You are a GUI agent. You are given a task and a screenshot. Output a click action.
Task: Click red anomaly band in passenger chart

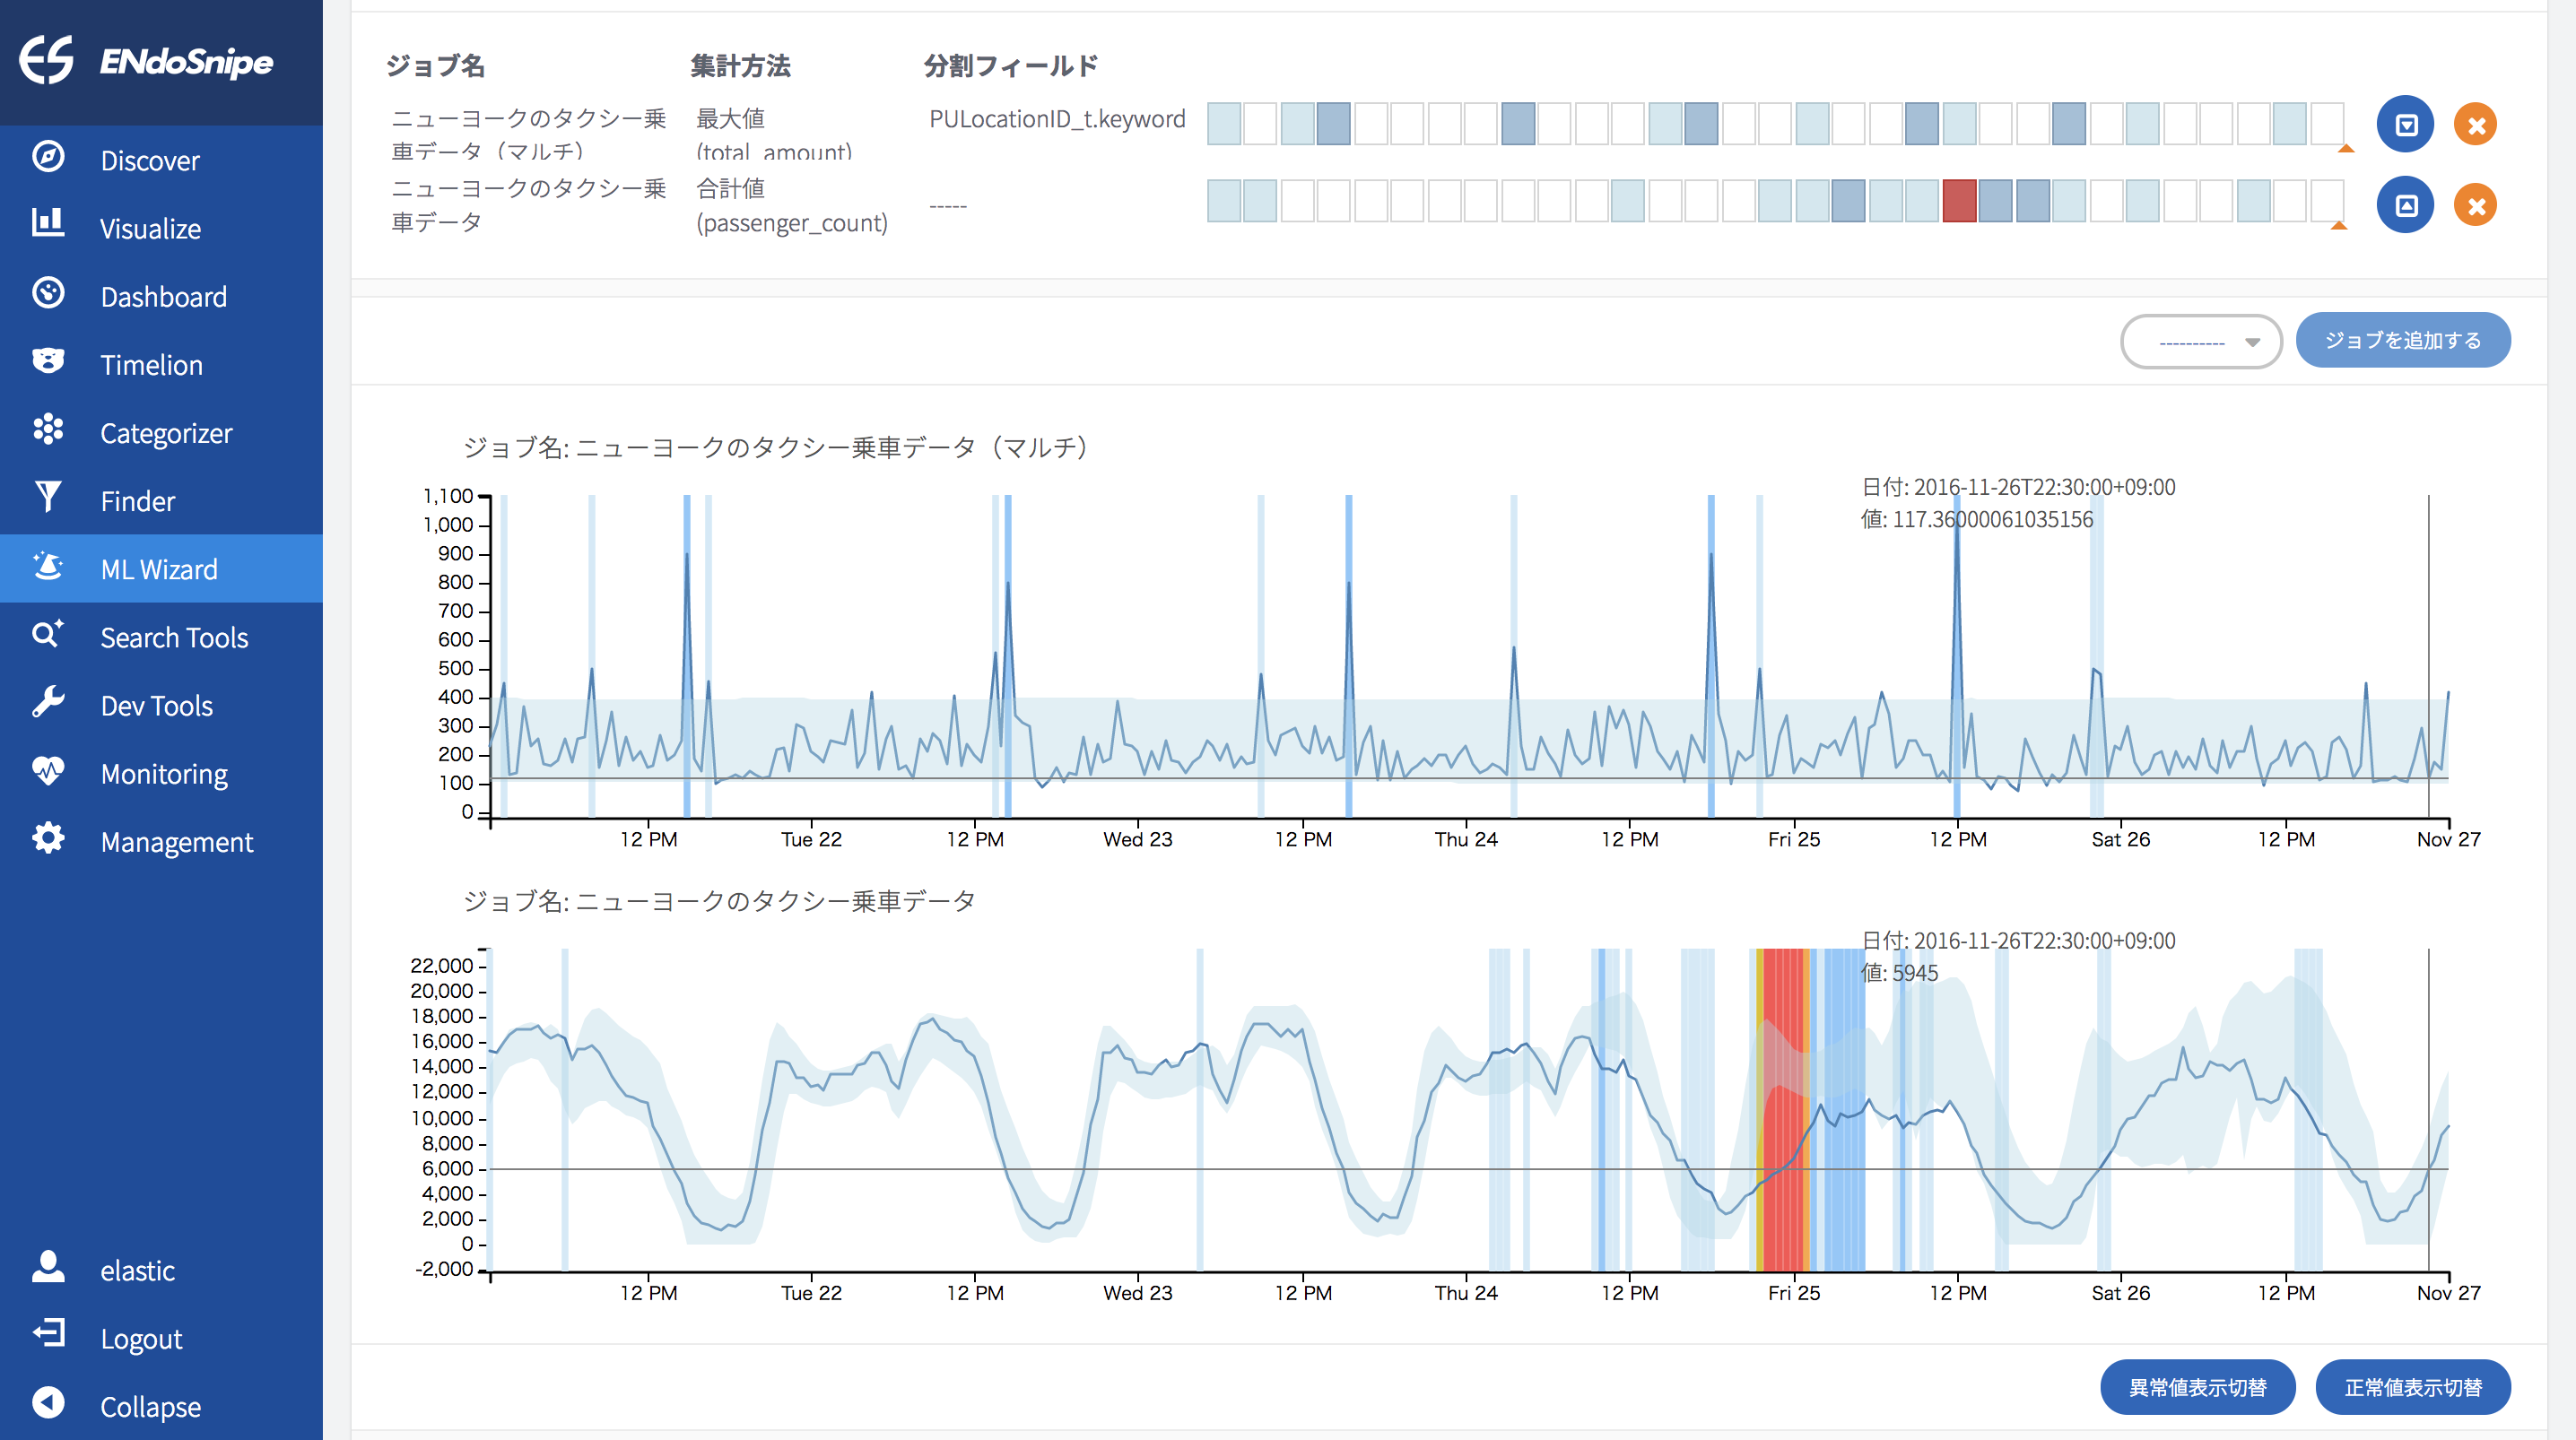(1783, 1108)
